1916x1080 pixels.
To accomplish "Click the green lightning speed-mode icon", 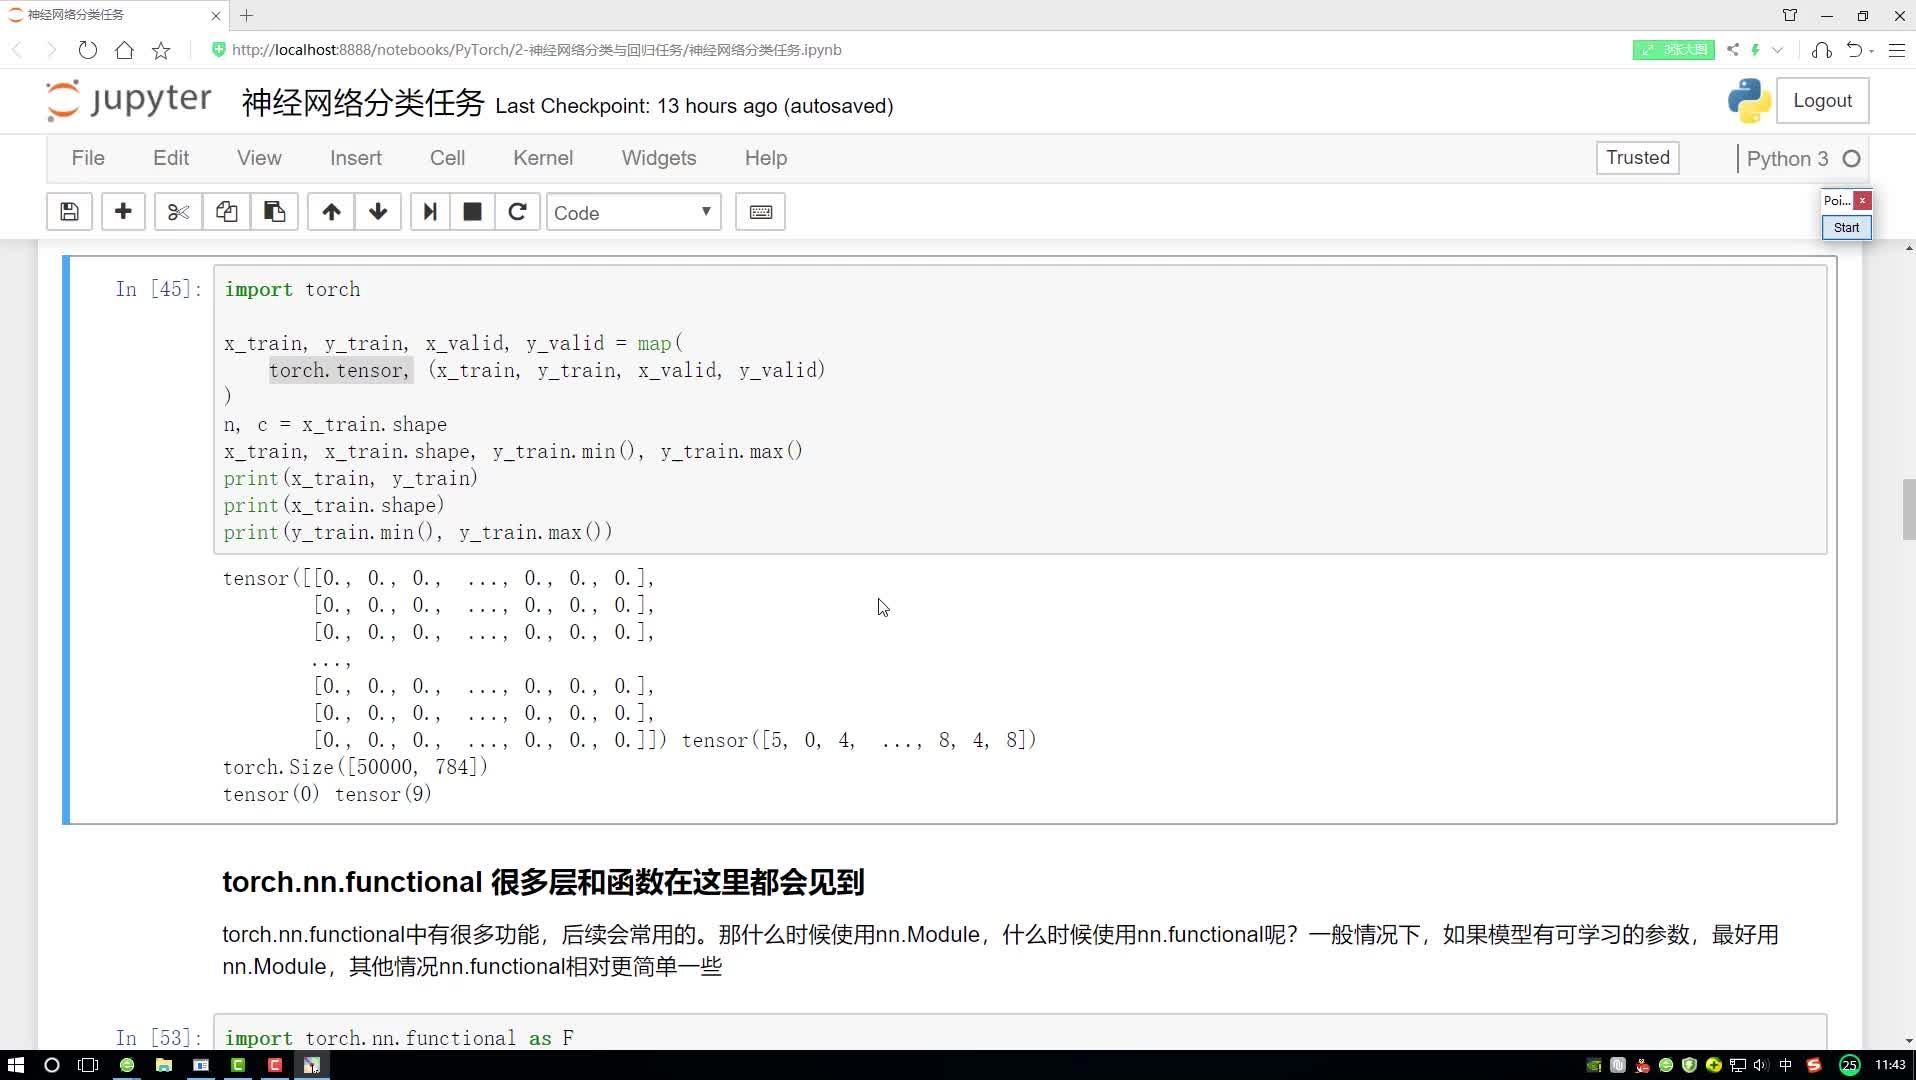I will click(1755, 50).
